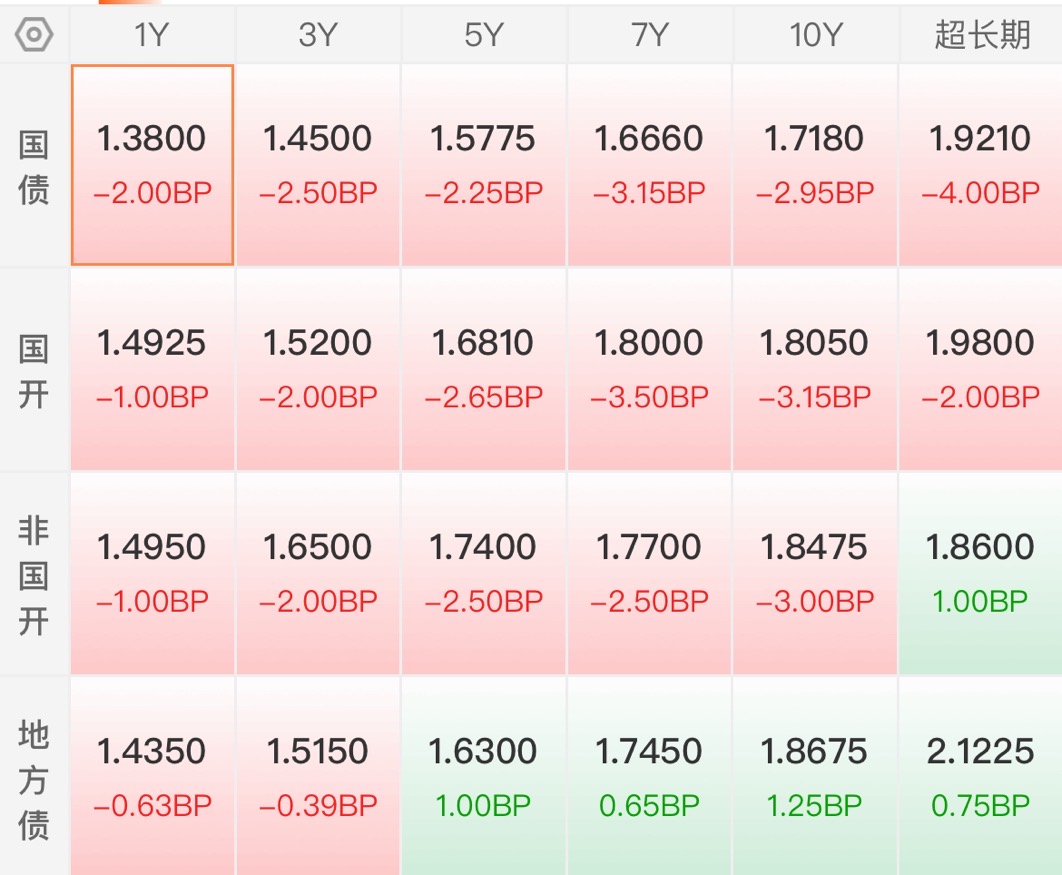Click the 国债 10Y cell 1.7180
The height and width of the screenshot is (875, 1062).
[815, 165]
